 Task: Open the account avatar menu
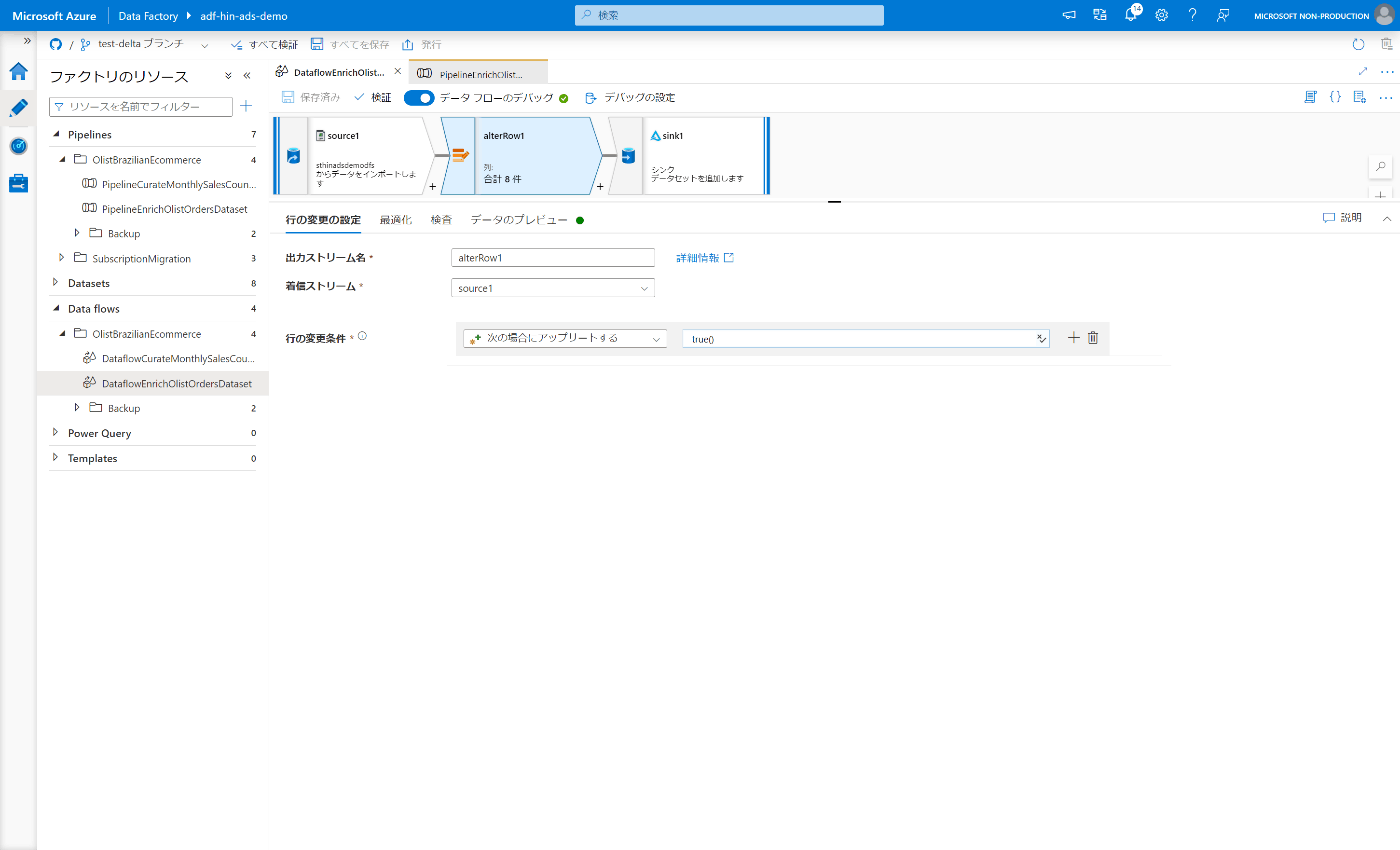pyautogui.click(x=1384, y=15)
